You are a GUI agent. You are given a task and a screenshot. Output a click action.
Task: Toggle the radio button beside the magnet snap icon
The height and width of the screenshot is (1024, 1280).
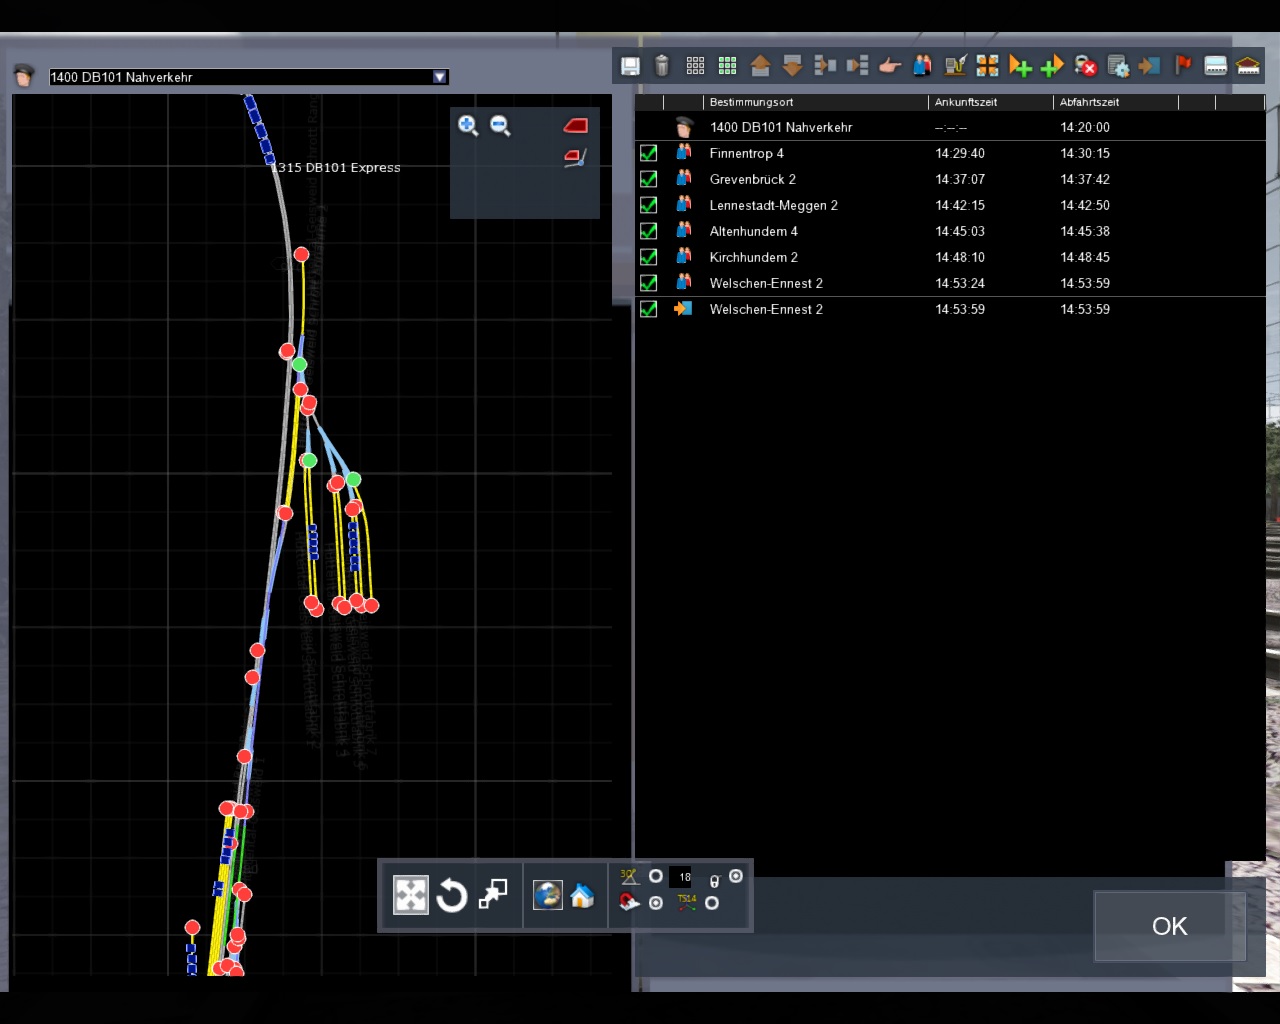point(656,903)
